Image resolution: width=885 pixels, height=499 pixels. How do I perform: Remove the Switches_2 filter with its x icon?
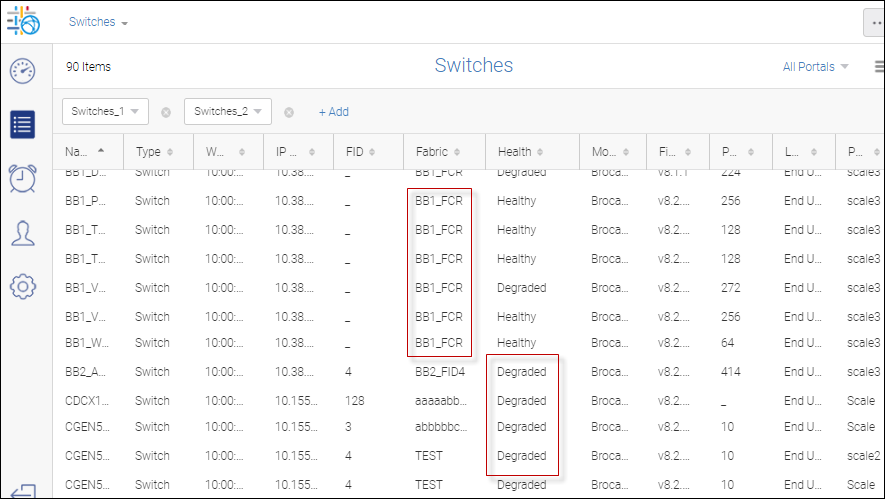tap(289, 112)
